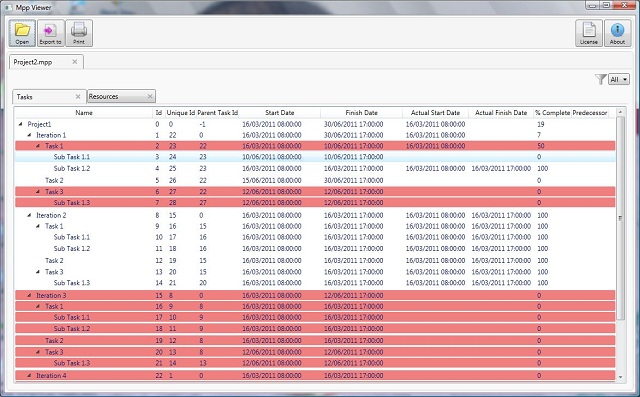Collapse the Iteration 3 node
The width and height of the screenshot is (640, 397).
29,295
